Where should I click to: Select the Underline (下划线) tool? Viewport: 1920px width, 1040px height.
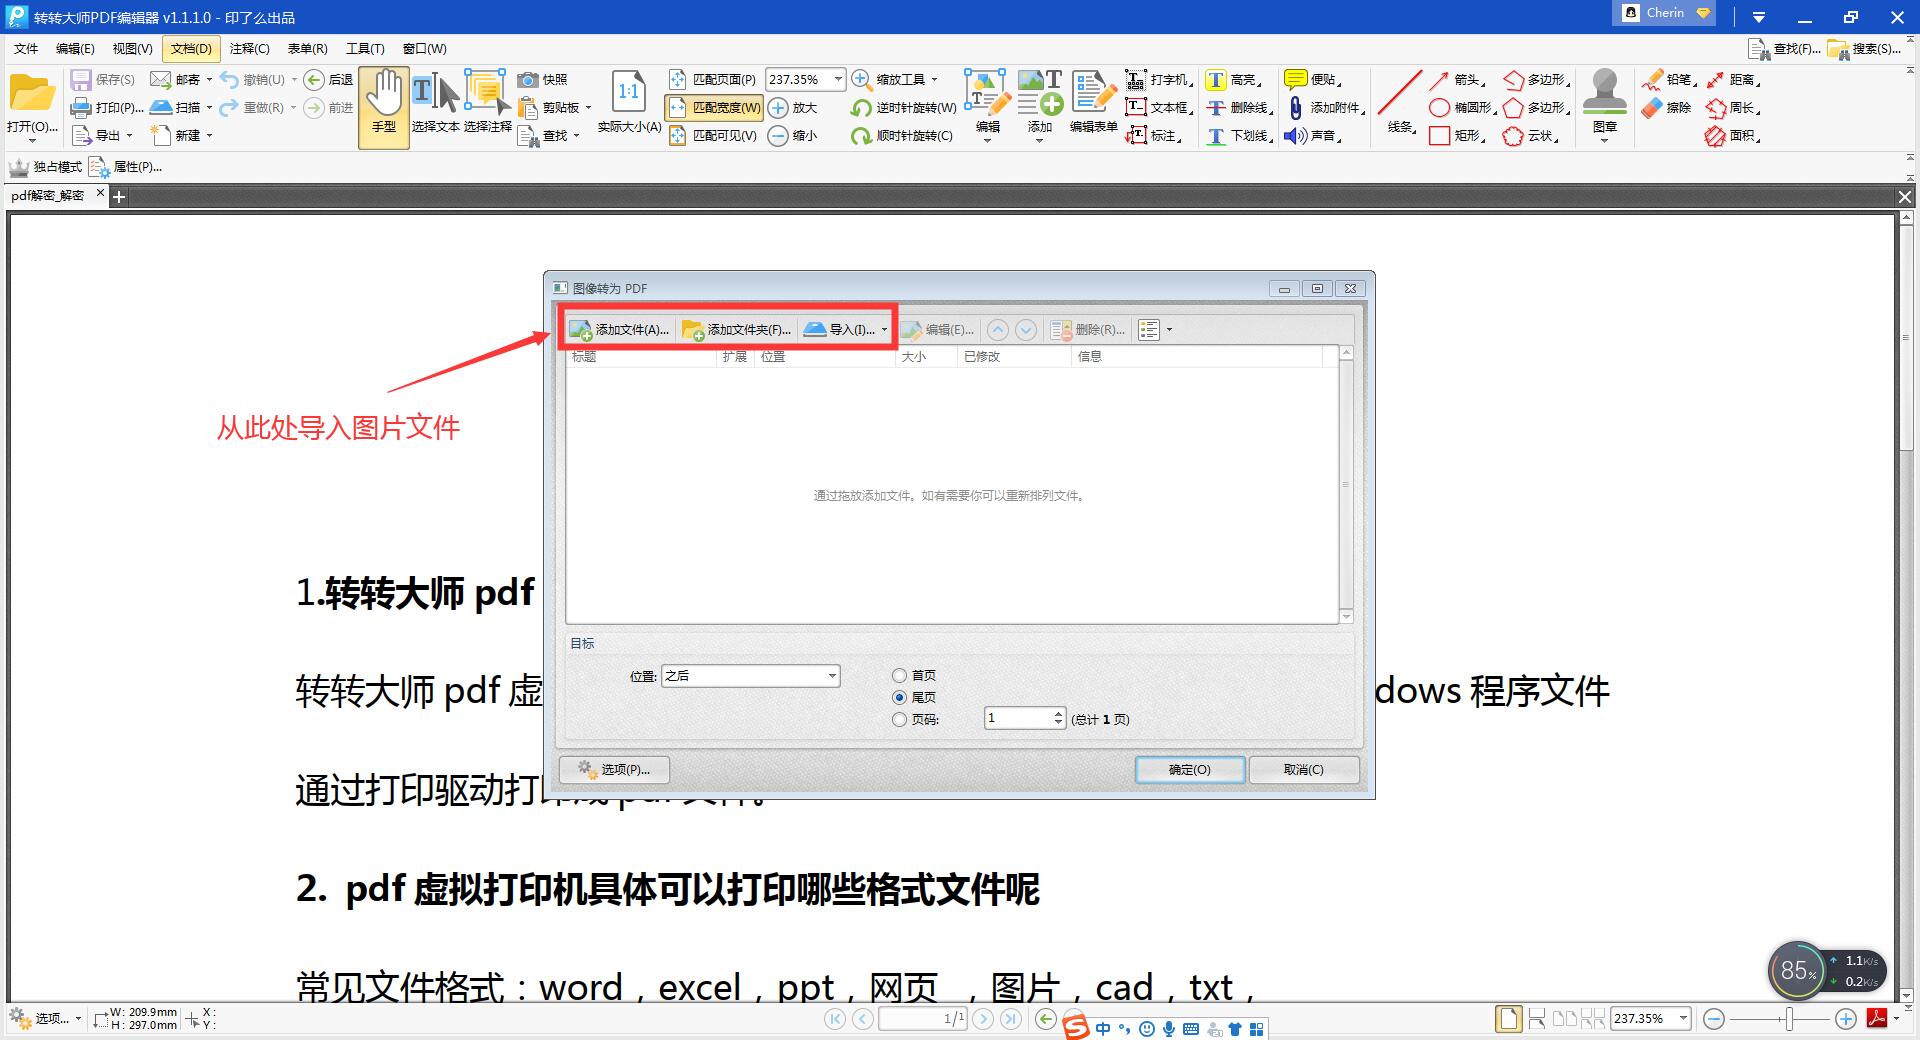(x=1238, y=135)
